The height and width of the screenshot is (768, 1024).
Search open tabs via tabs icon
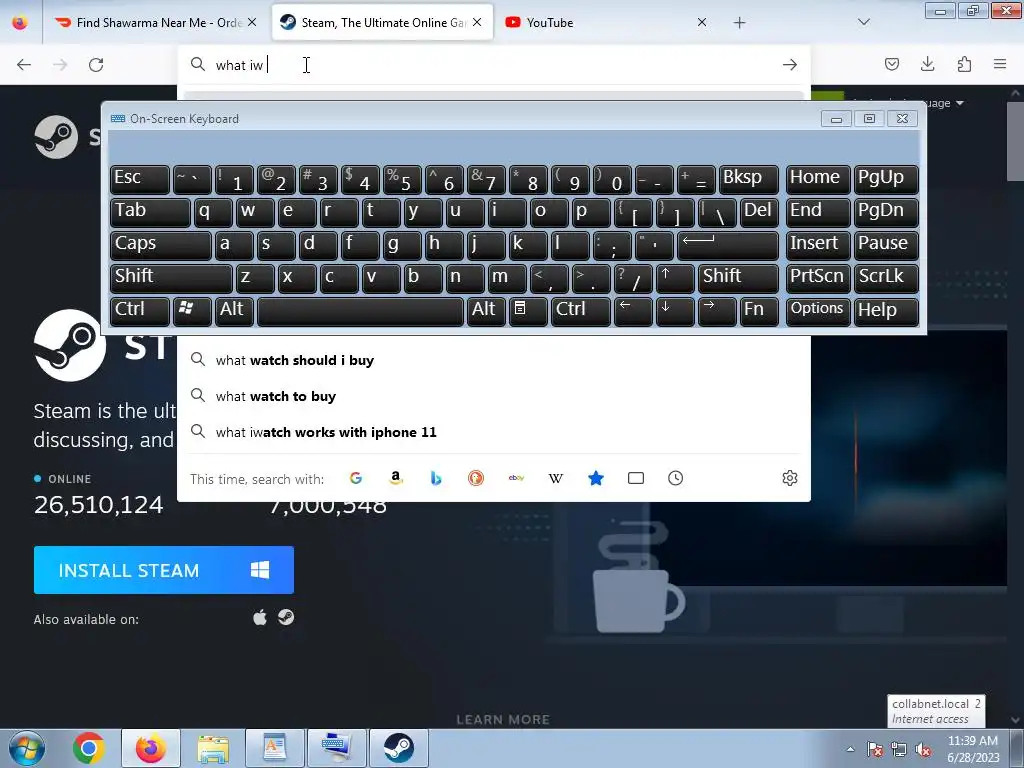(635, 478)
